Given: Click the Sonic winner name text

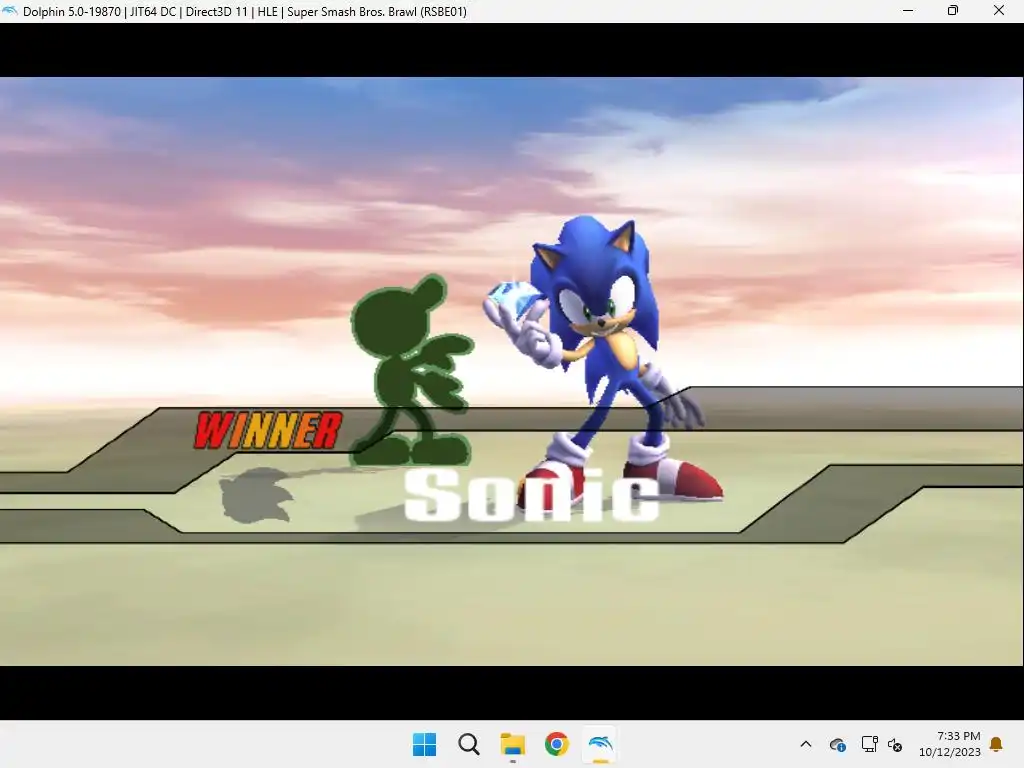Looking at the screenshot, I should [x=532, y=496].
